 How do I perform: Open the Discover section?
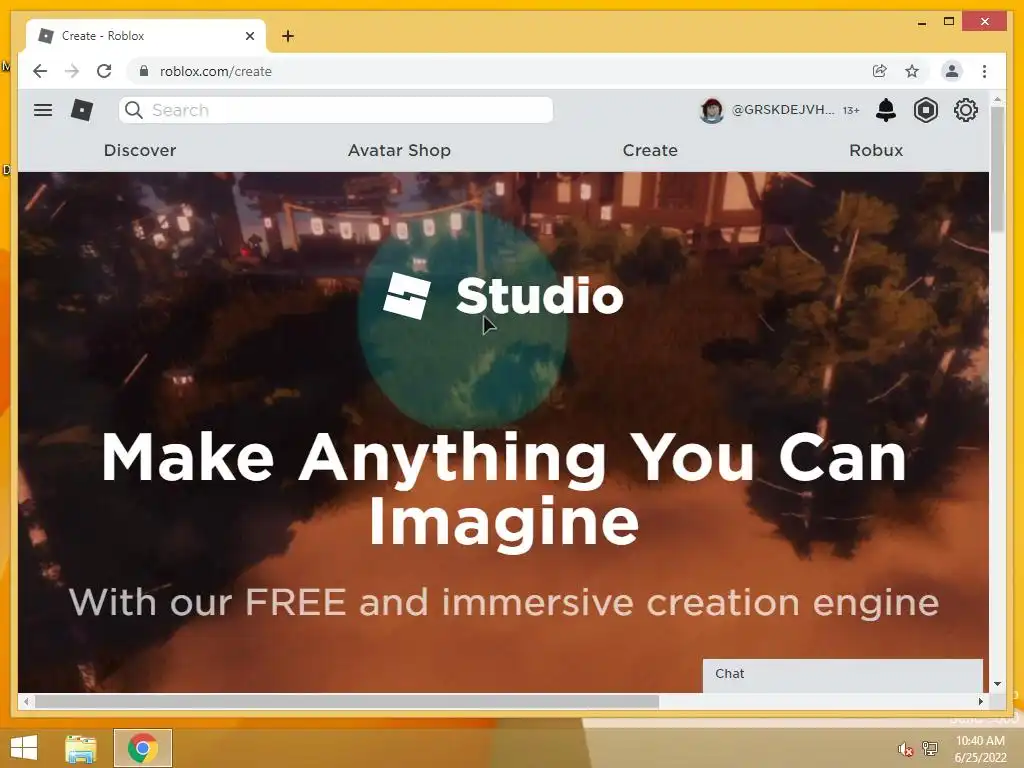[x=140, y=150]
